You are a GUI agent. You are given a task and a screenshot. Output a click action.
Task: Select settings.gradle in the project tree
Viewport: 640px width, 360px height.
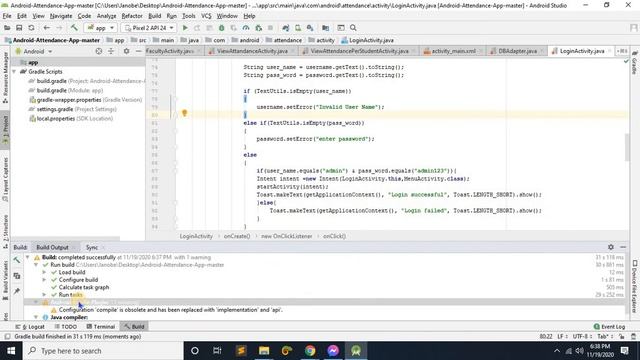[x=73, y=109]
